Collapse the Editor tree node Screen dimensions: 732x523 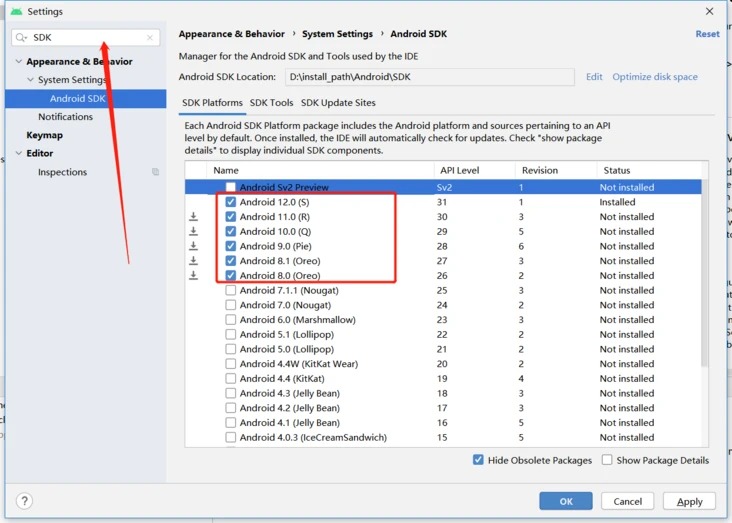pyautogui.click(x=19, y=153)
